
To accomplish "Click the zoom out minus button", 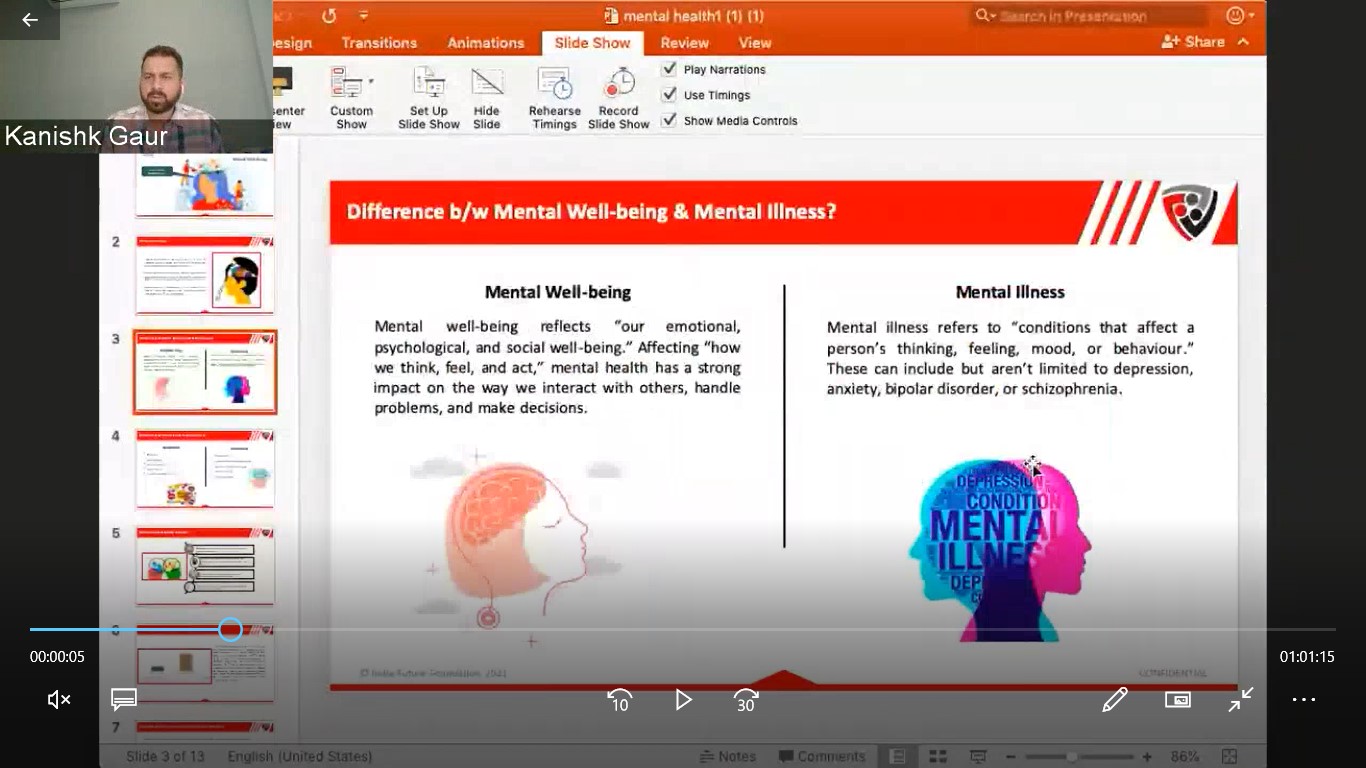I will [x=1010, y=757].
